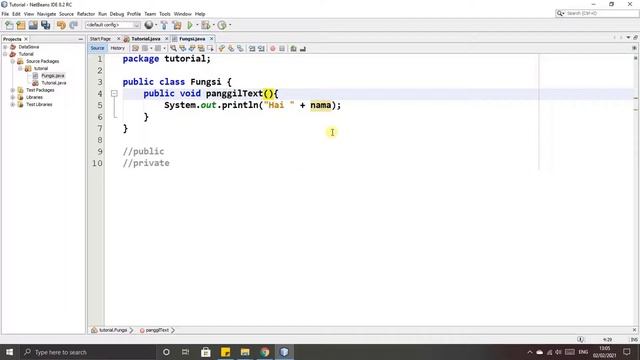Click the Build Project hammer icon
The image size is (640, 360).
(164, 25)
